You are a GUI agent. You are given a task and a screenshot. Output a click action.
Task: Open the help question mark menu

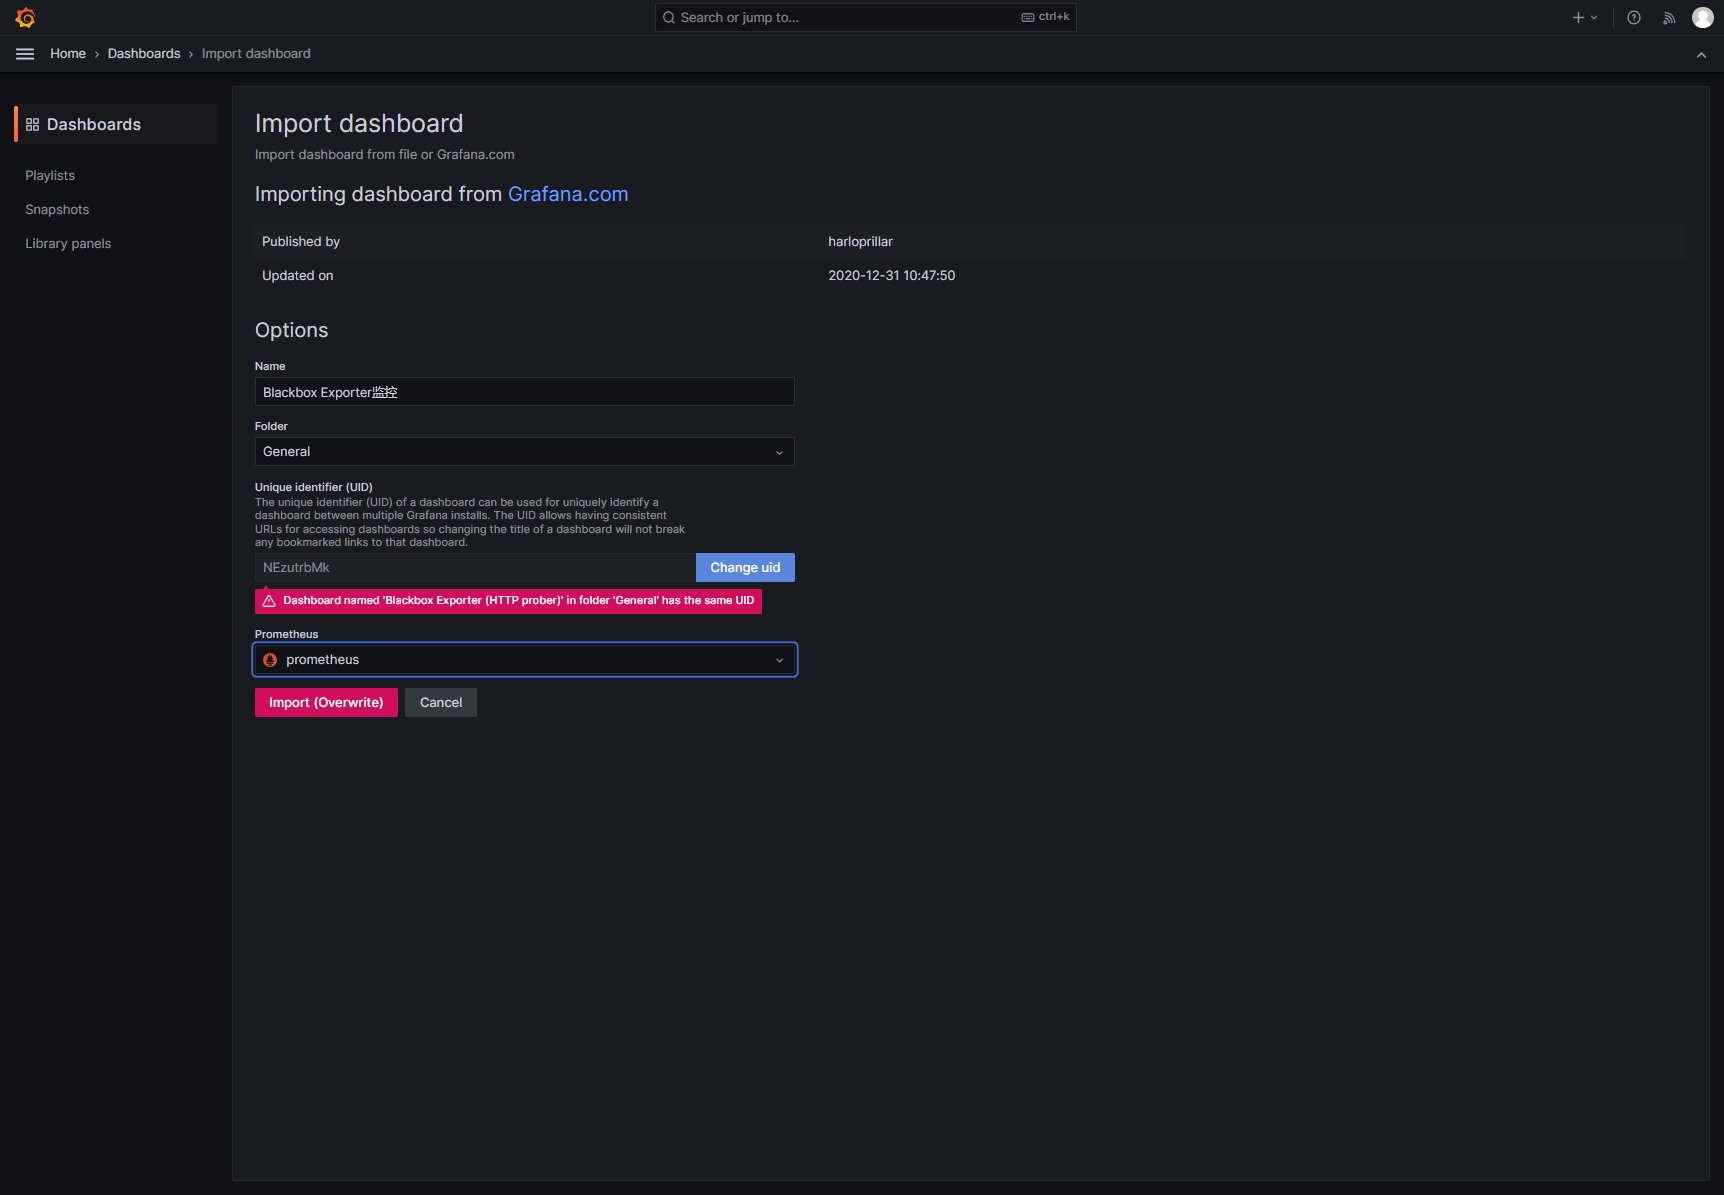tap(1634, 18)
